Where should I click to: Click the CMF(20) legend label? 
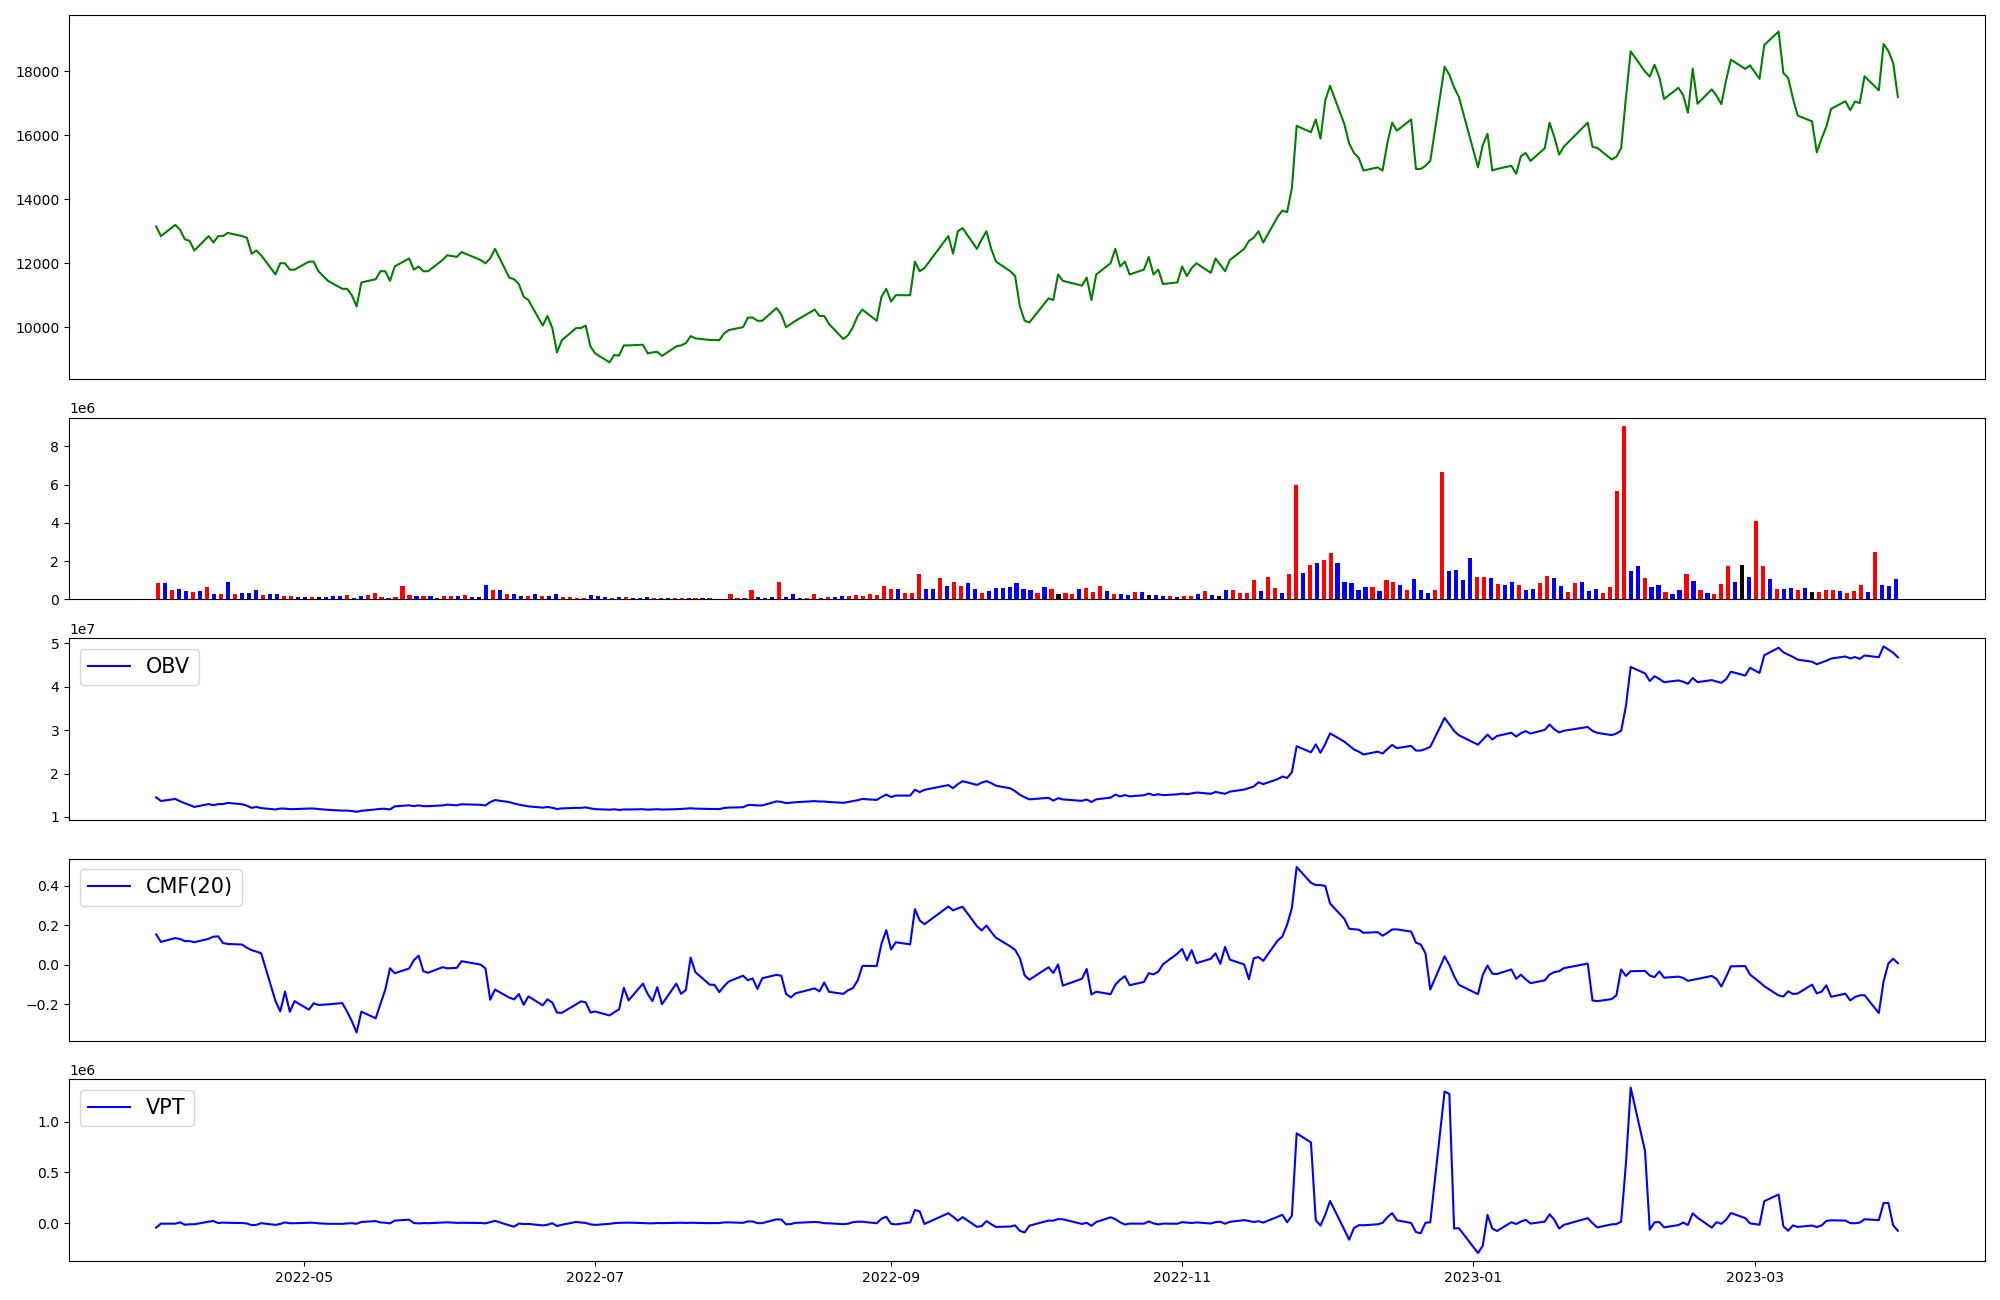[188, 887]
